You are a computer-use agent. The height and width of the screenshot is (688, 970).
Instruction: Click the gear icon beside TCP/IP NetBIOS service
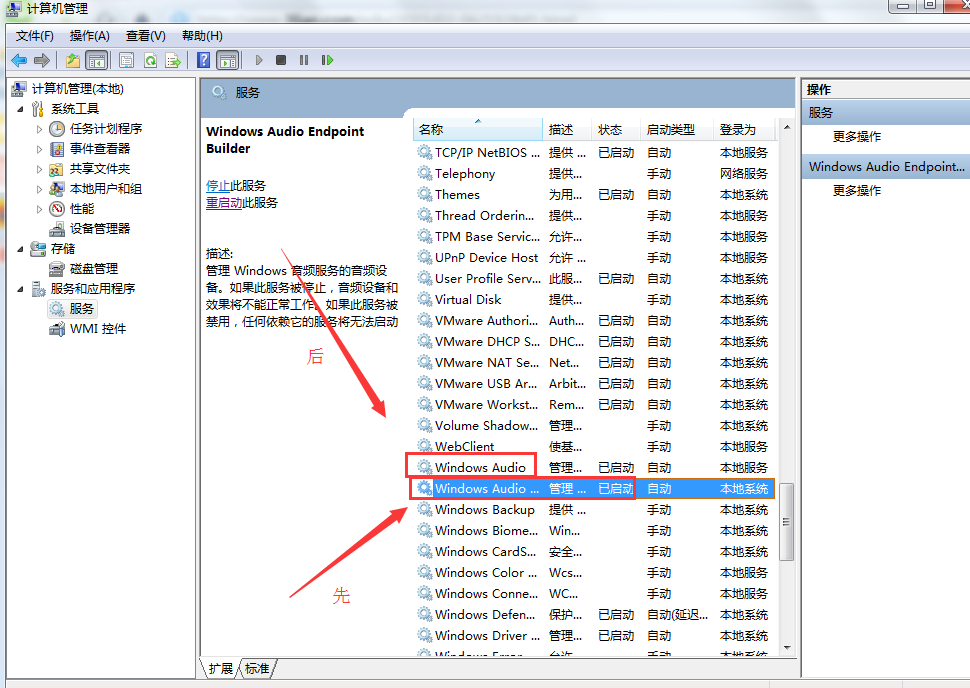[x=424, y=152]
